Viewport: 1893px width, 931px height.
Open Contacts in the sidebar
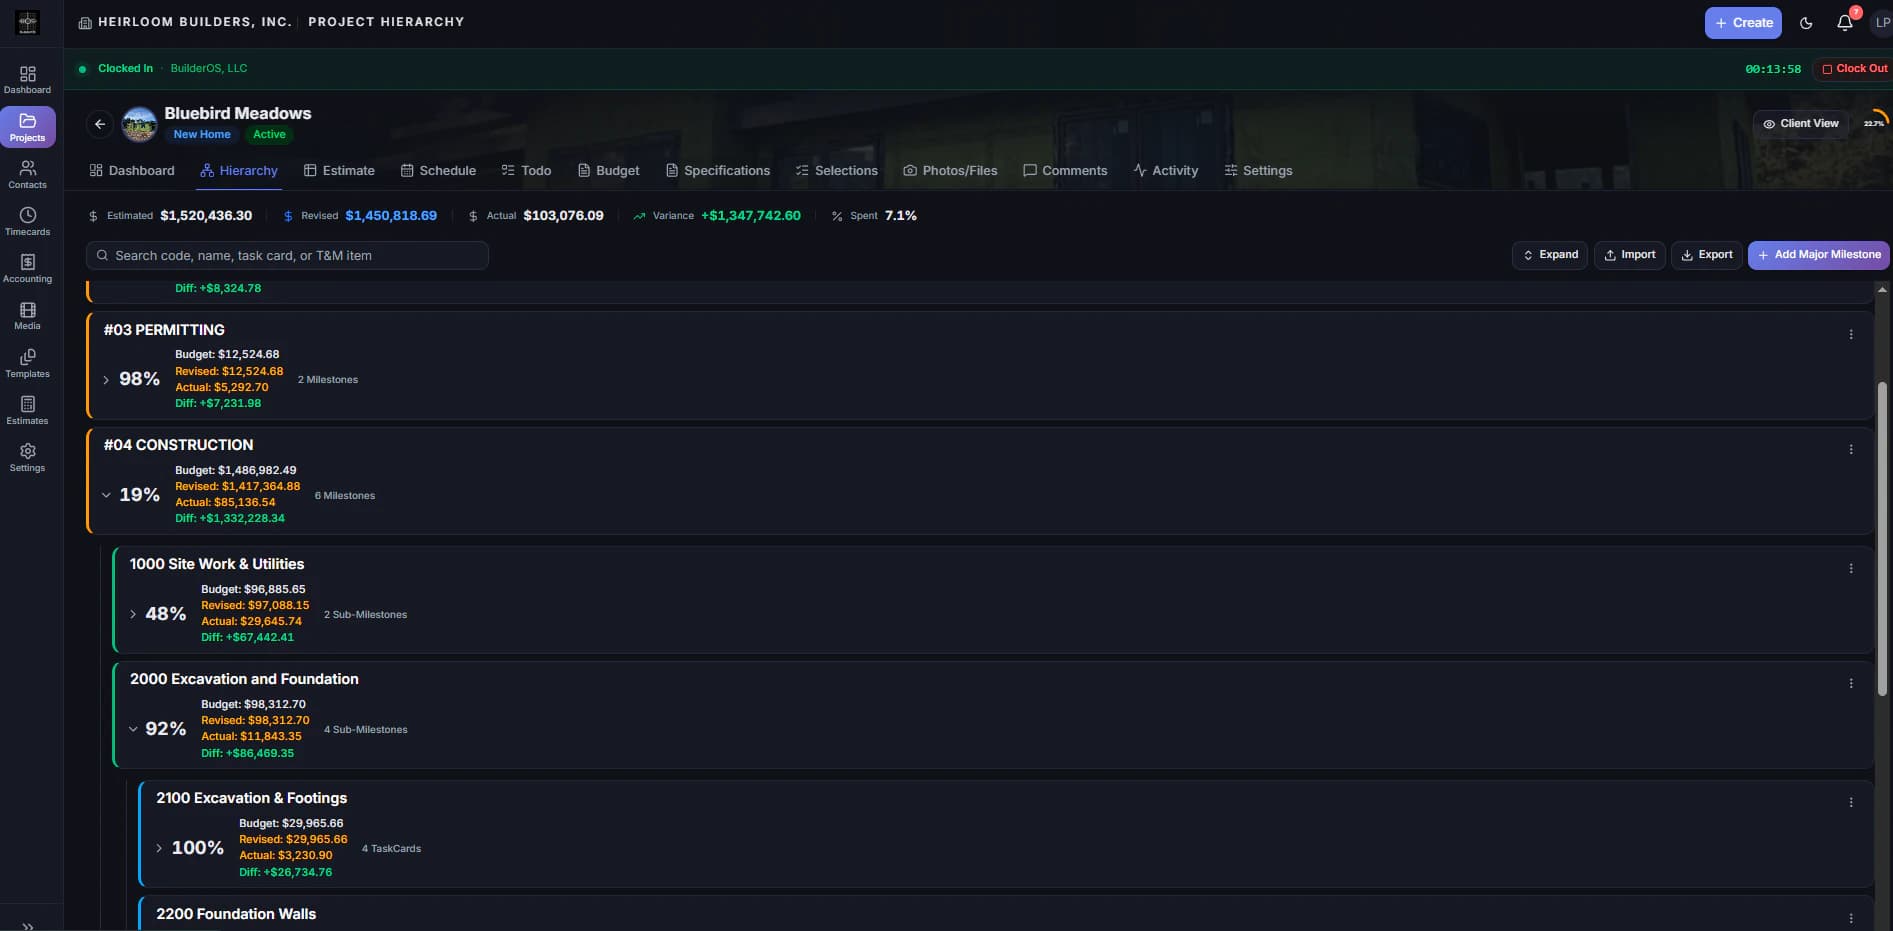coord(28,175)
